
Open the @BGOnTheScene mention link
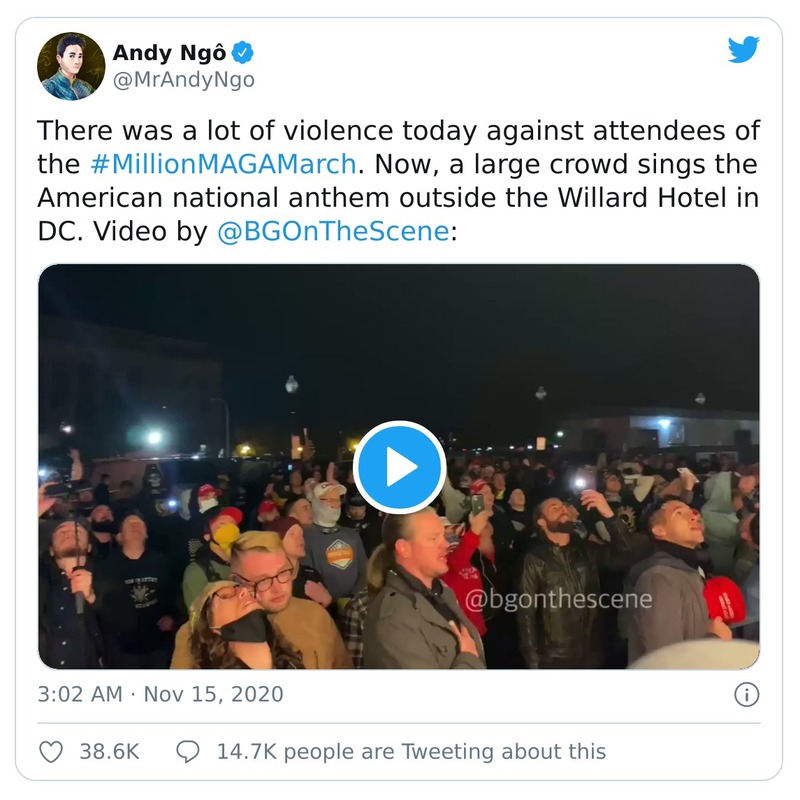tap(332, 232)
